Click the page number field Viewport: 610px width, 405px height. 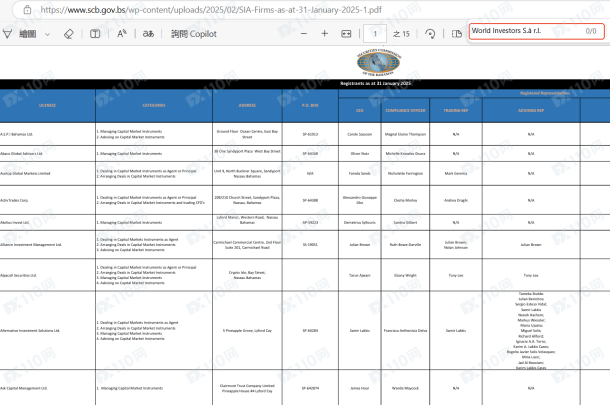[x=375, y=34]
